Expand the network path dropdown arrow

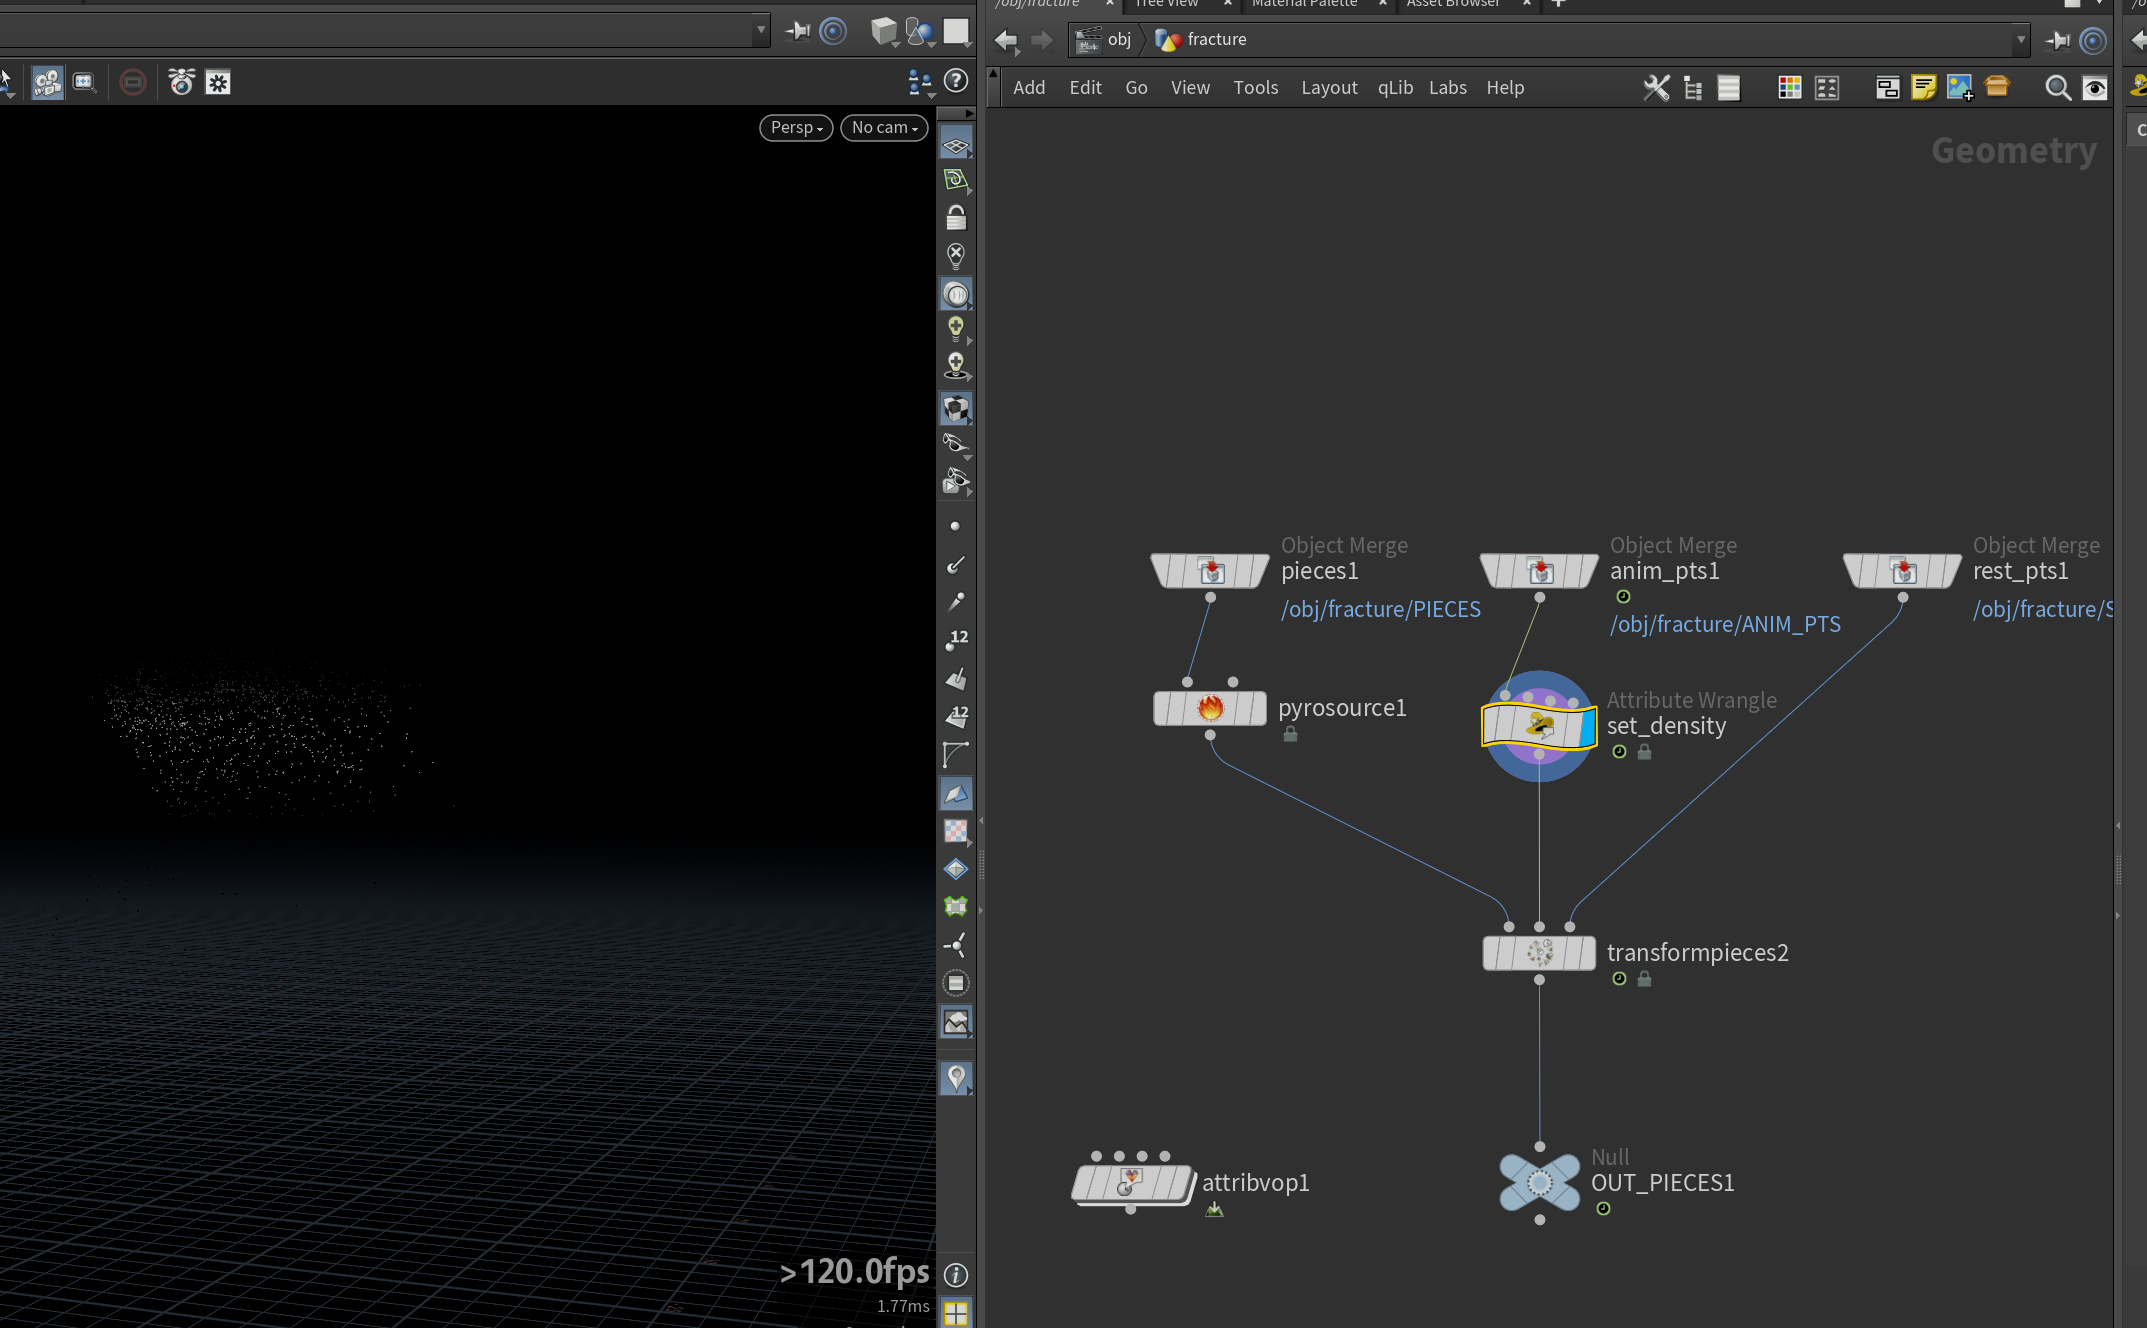tap(2020, 40)
